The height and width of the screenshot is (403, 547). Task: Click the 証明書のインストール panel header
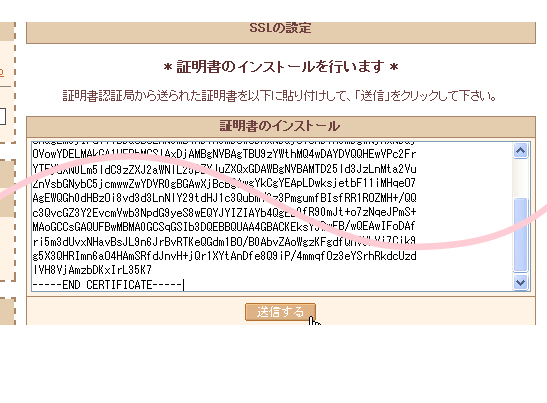click(x=281, y=126)
